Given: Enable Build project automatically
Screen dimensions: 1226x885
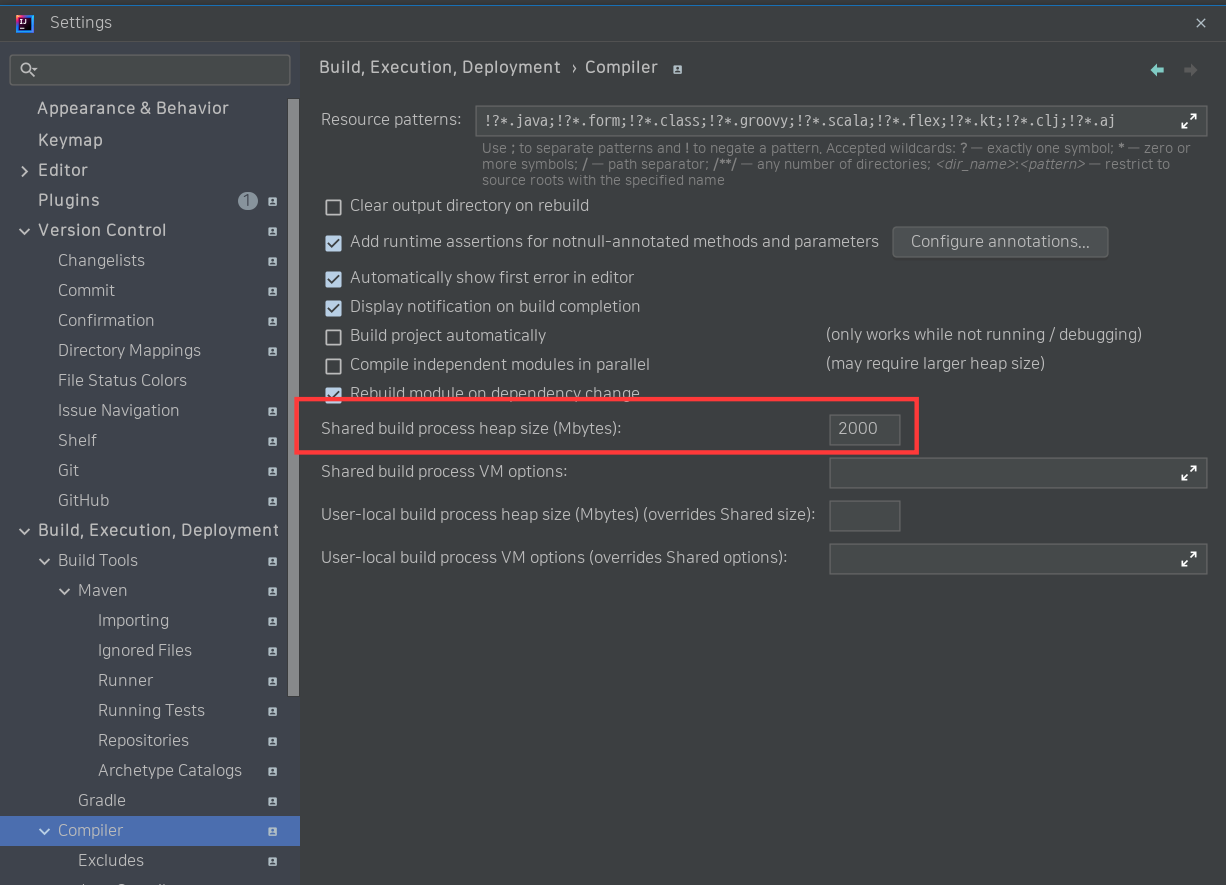Looking at the screenshot, I should [333, 337].
